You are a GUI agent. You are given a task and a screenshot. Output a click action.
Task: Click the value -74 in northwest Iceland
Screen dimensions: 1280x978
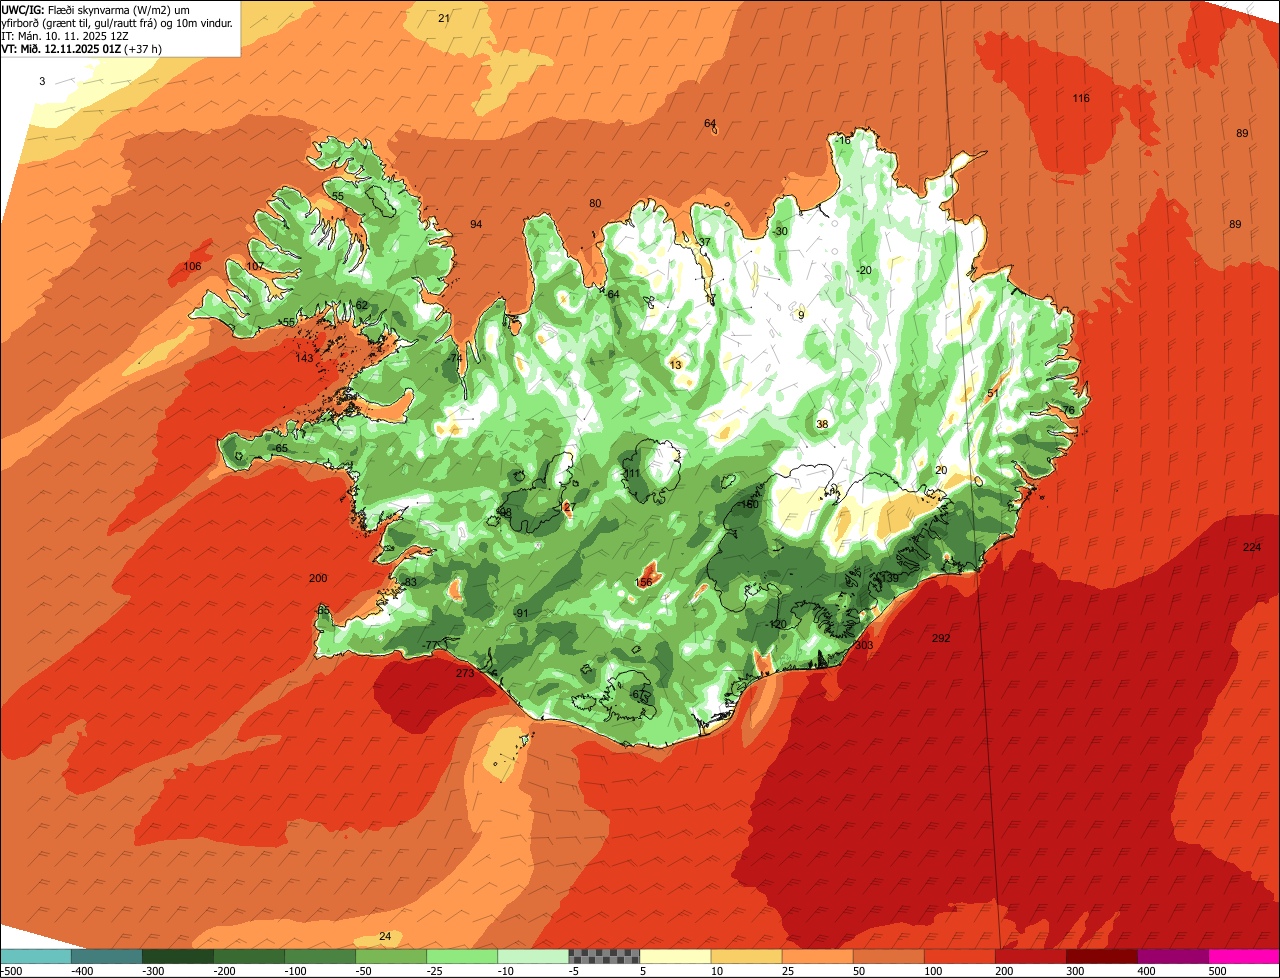[x=455, y=358]
